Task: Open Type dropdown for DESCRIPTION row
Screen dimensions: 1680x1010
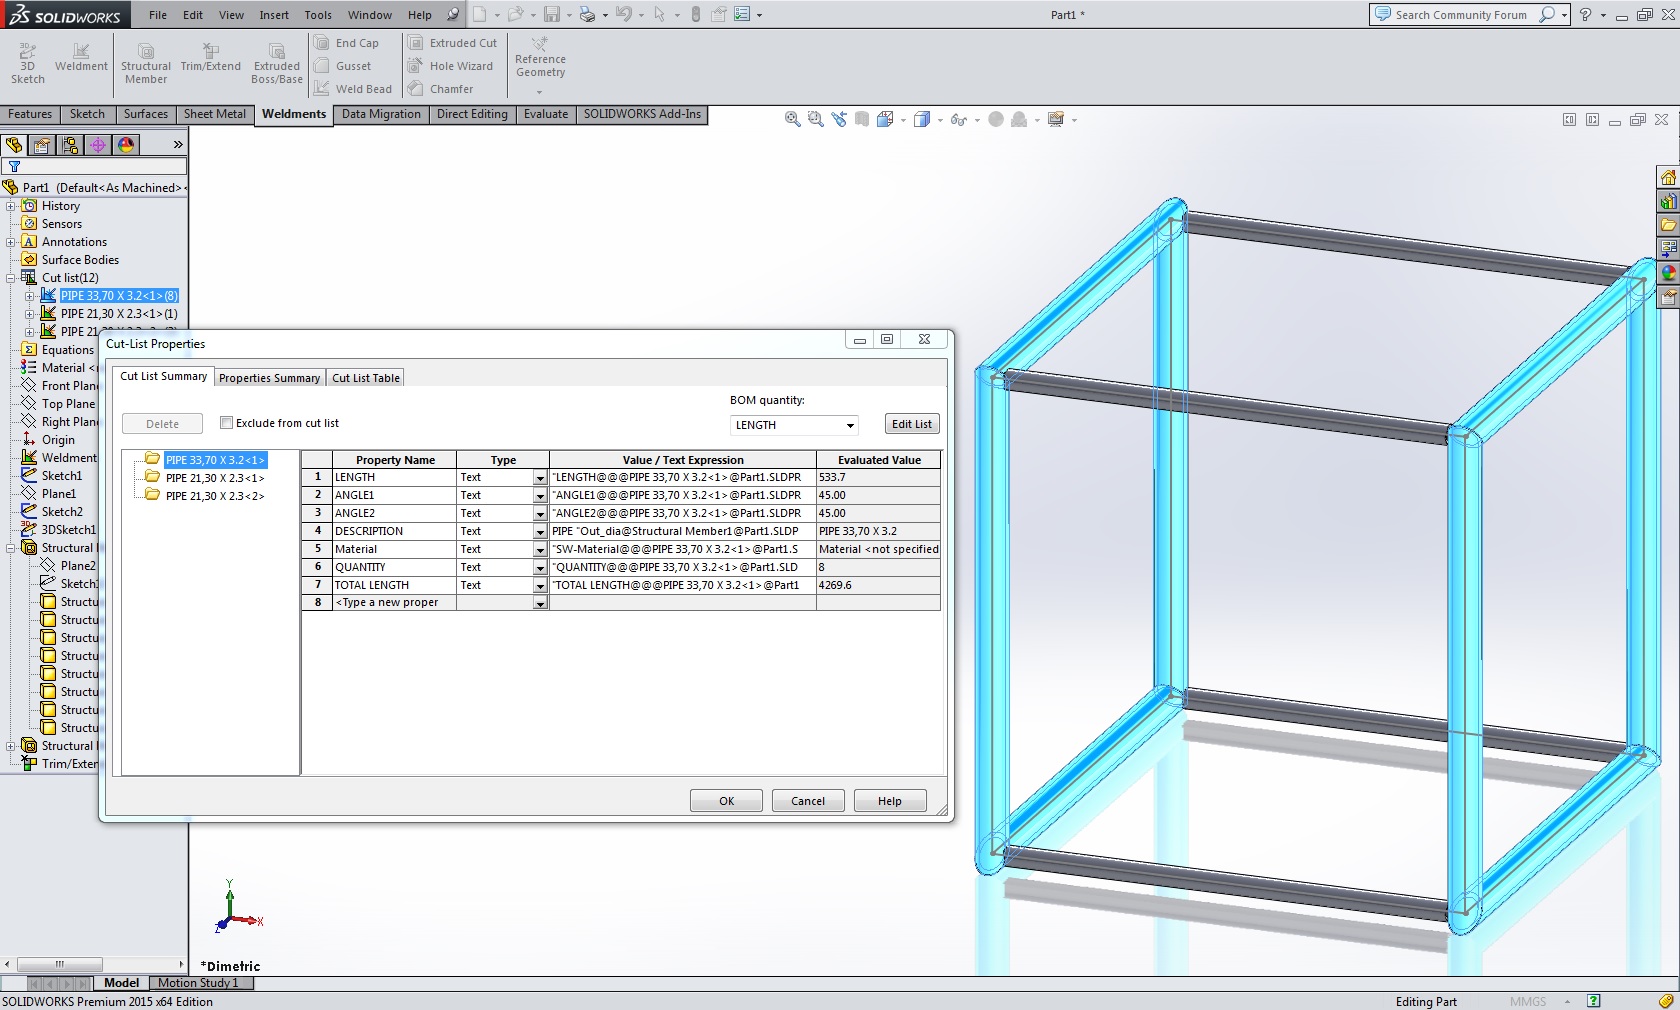Action: pos(540,532)
